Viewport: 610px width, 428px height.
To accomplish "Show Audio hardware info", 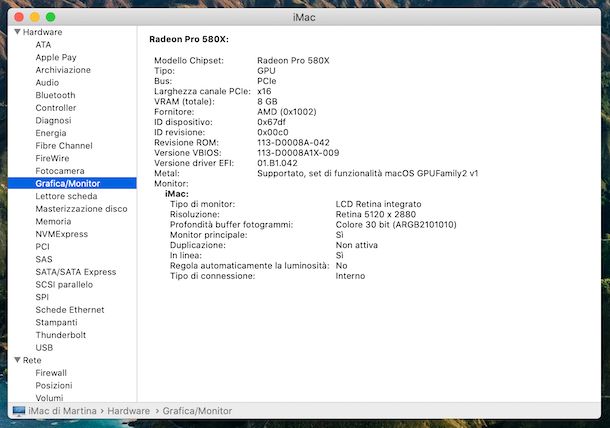I will pos(47,82).
